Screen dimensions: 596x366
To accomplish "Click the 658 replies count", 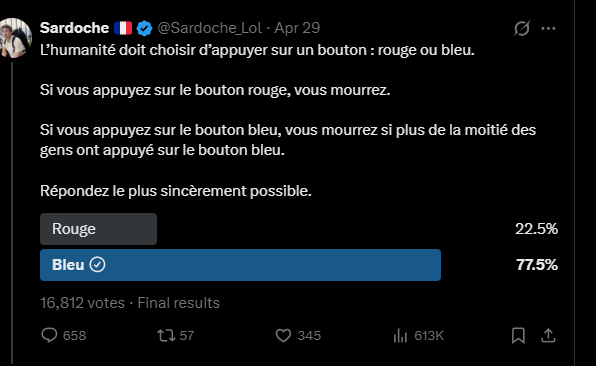I will [x=74, y=336].
